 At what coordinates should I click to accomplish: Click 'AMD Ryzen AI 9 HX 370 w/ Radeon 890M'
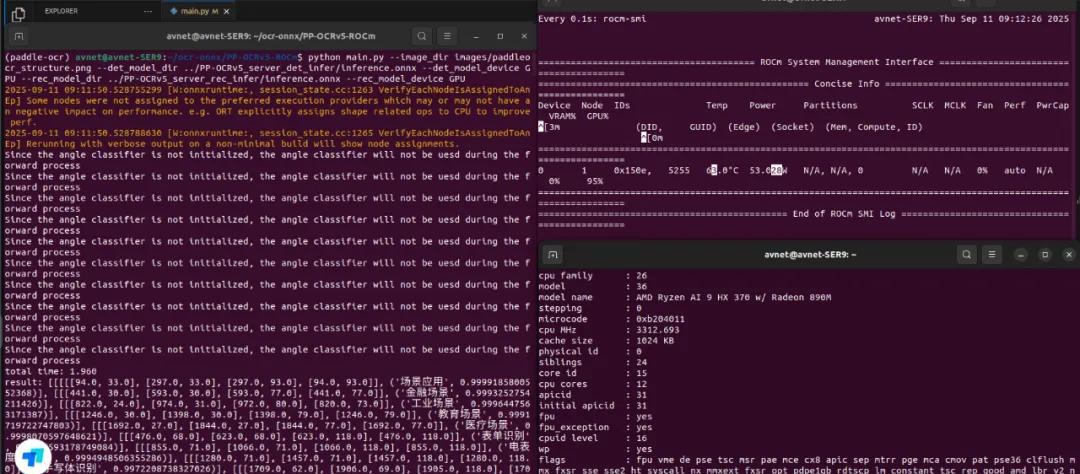pos(734,298)
